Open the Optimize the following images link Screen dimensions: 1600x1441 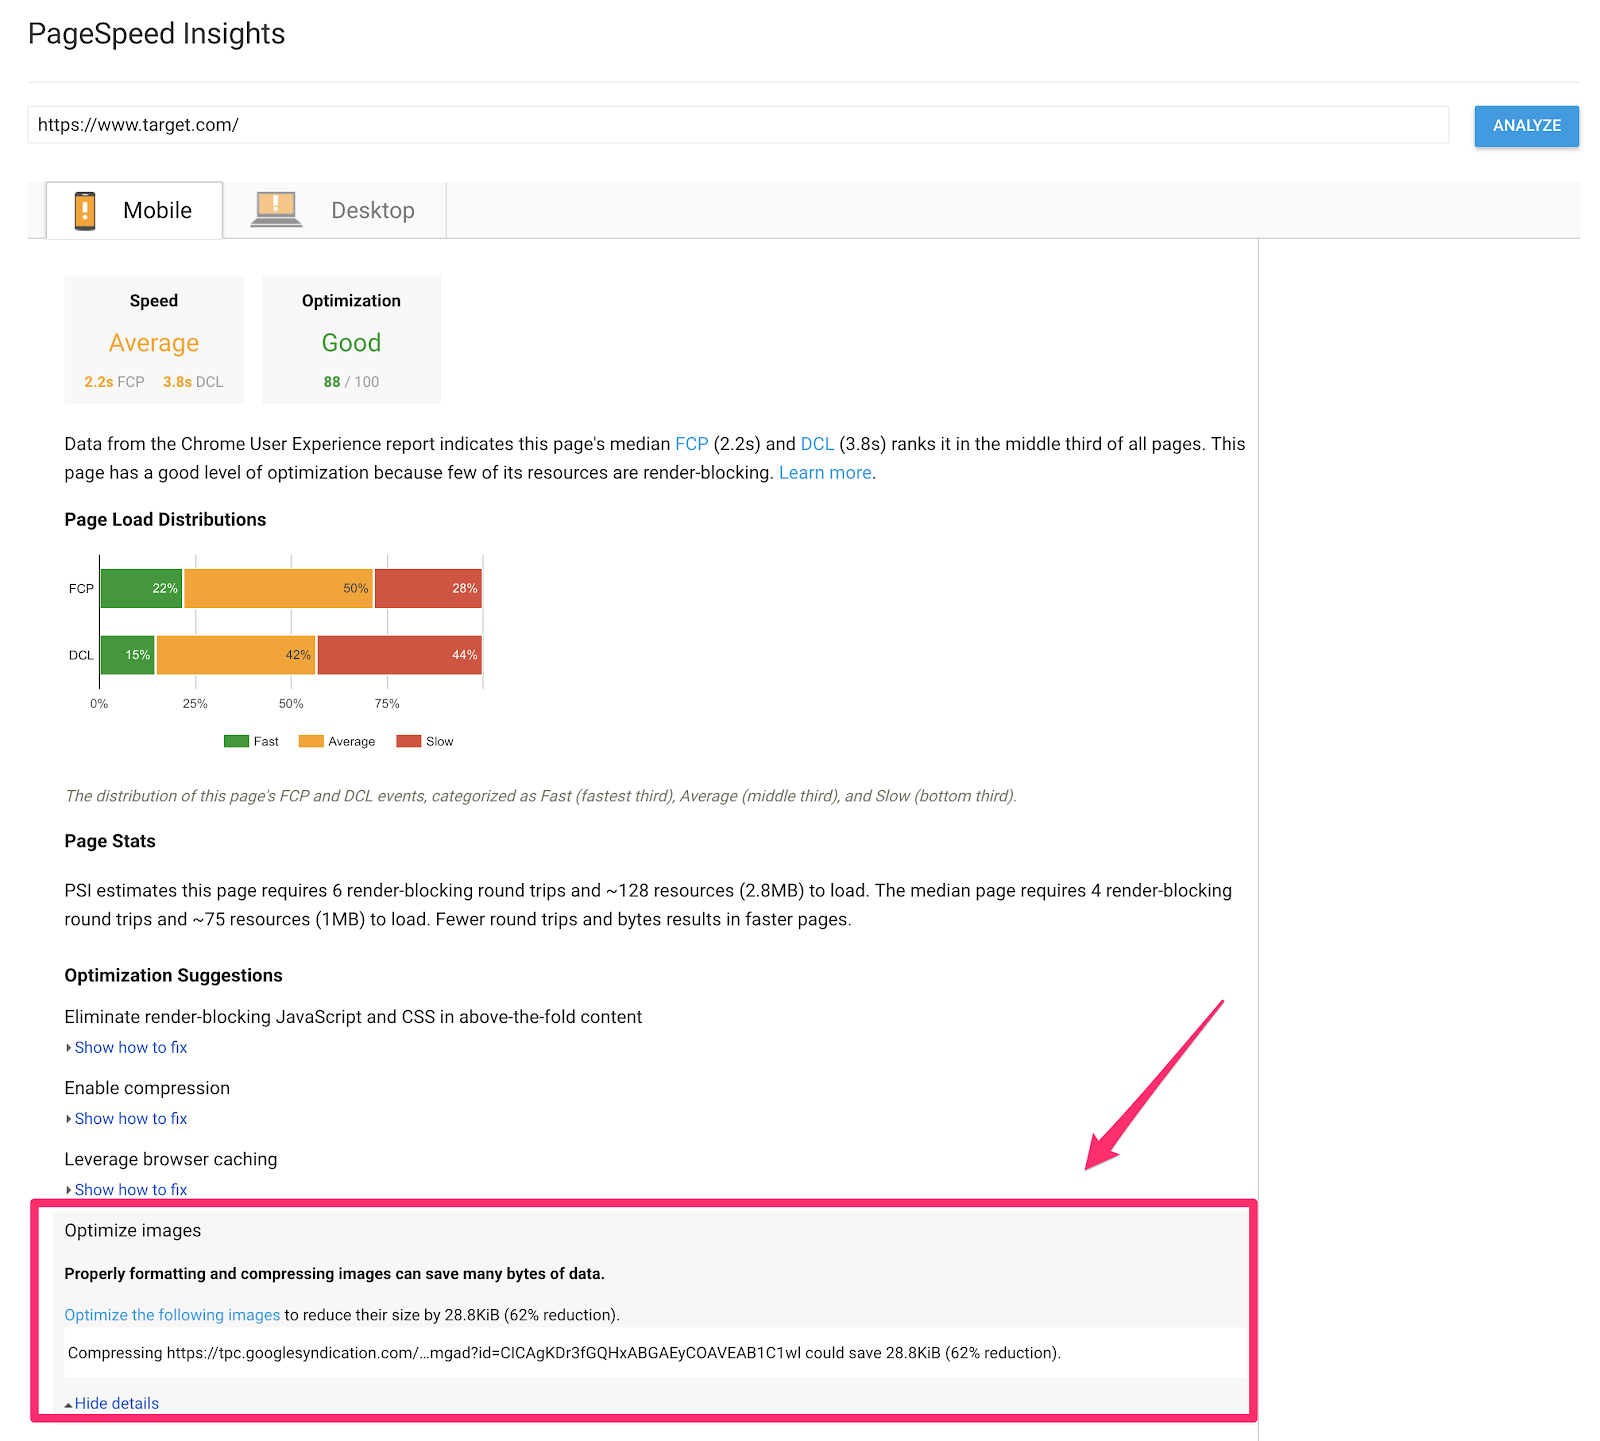tap(171, 1314)
